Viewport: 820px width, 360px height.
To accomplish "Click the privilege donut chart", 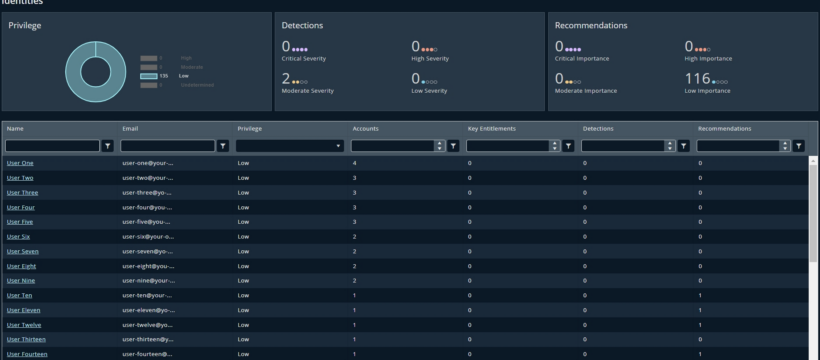I will [96, 72].
